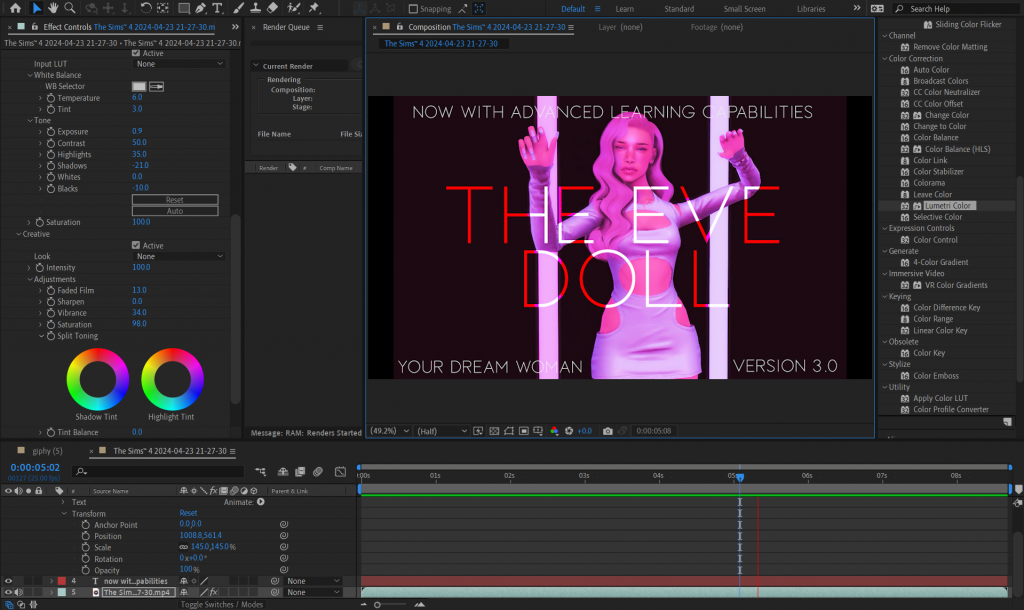Select the Hand tool in the toolbar

click(x=52, y=8)
